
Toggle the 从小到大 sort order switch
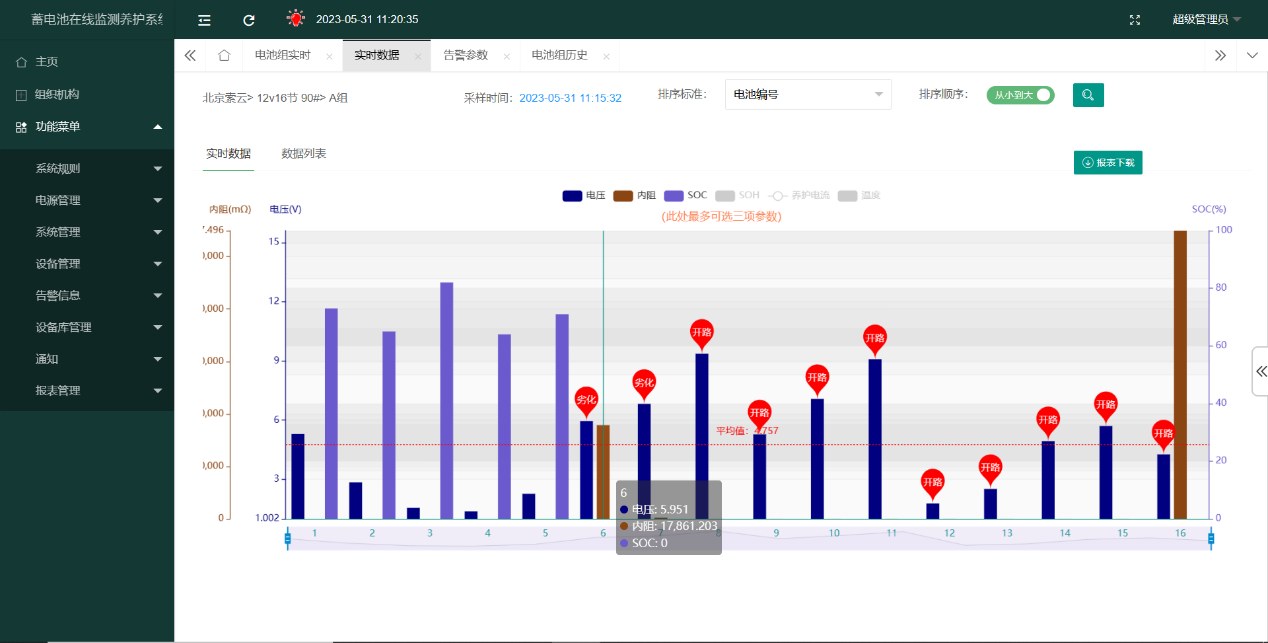pos(1020,95)
